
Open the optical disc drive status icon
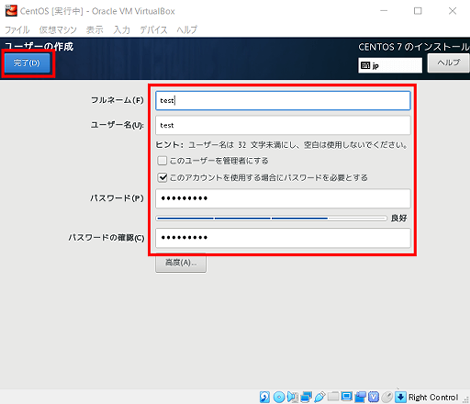[279, 397]
